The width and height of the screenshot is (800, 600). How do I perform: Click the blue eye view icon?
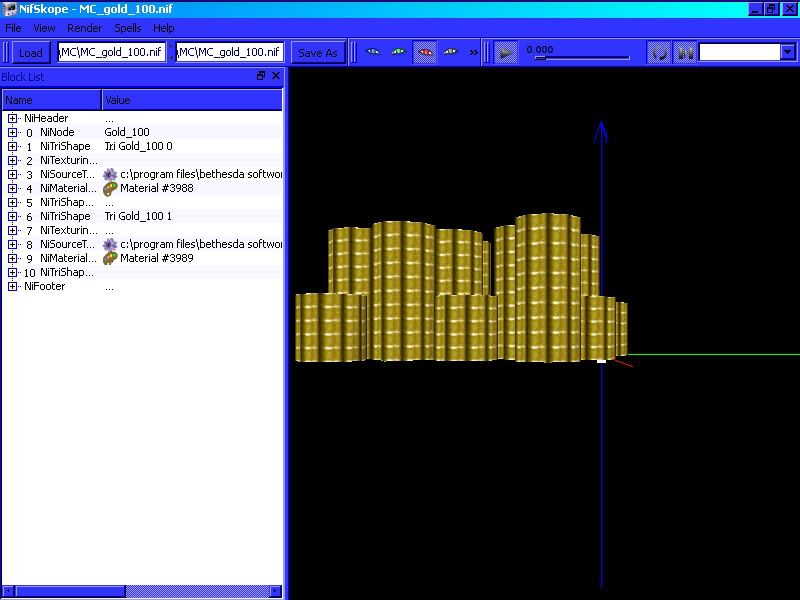[373, 52]
